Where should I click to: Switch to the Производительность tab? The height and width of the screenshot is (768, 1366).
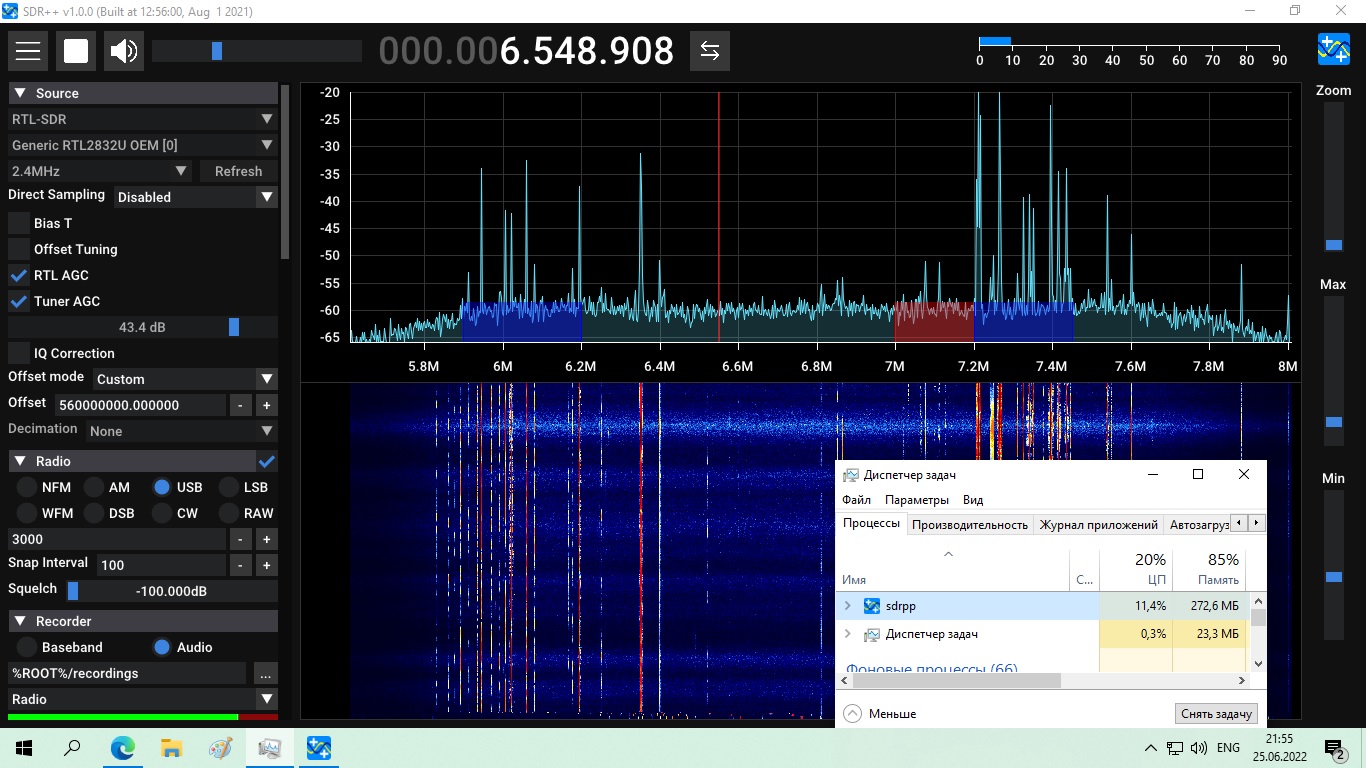969,524
